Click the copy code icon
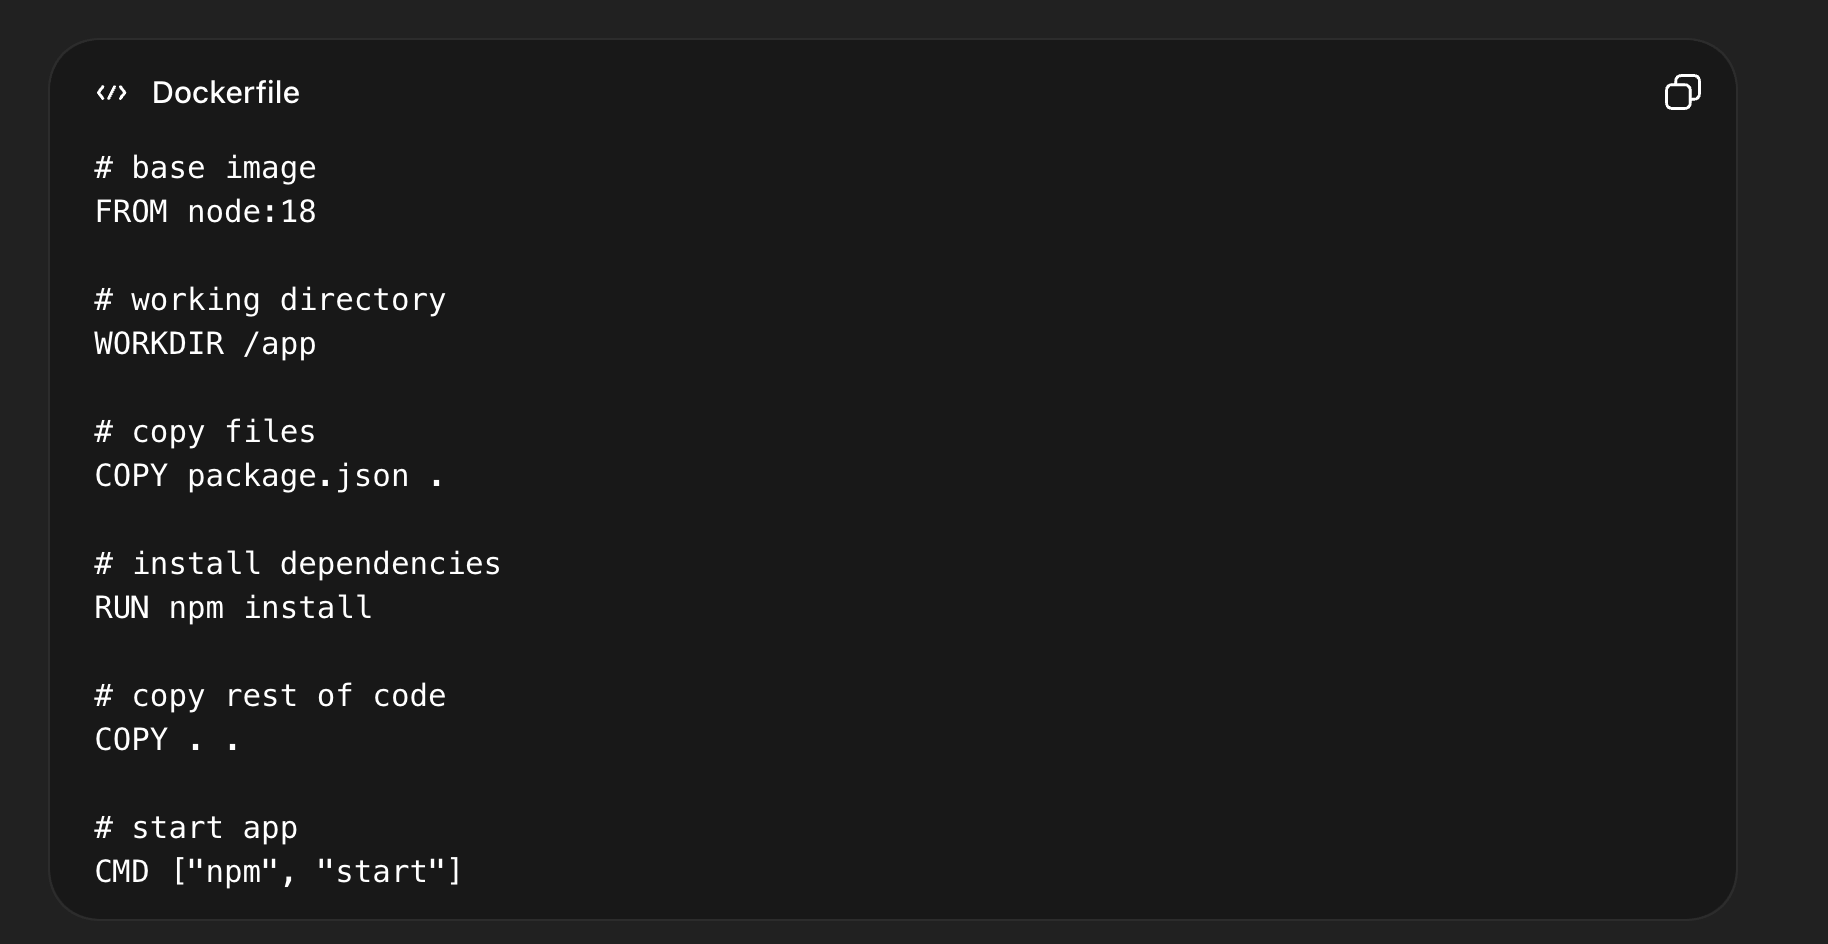The height and width of the screenshot is (944, 1828). pos(1682,92)
